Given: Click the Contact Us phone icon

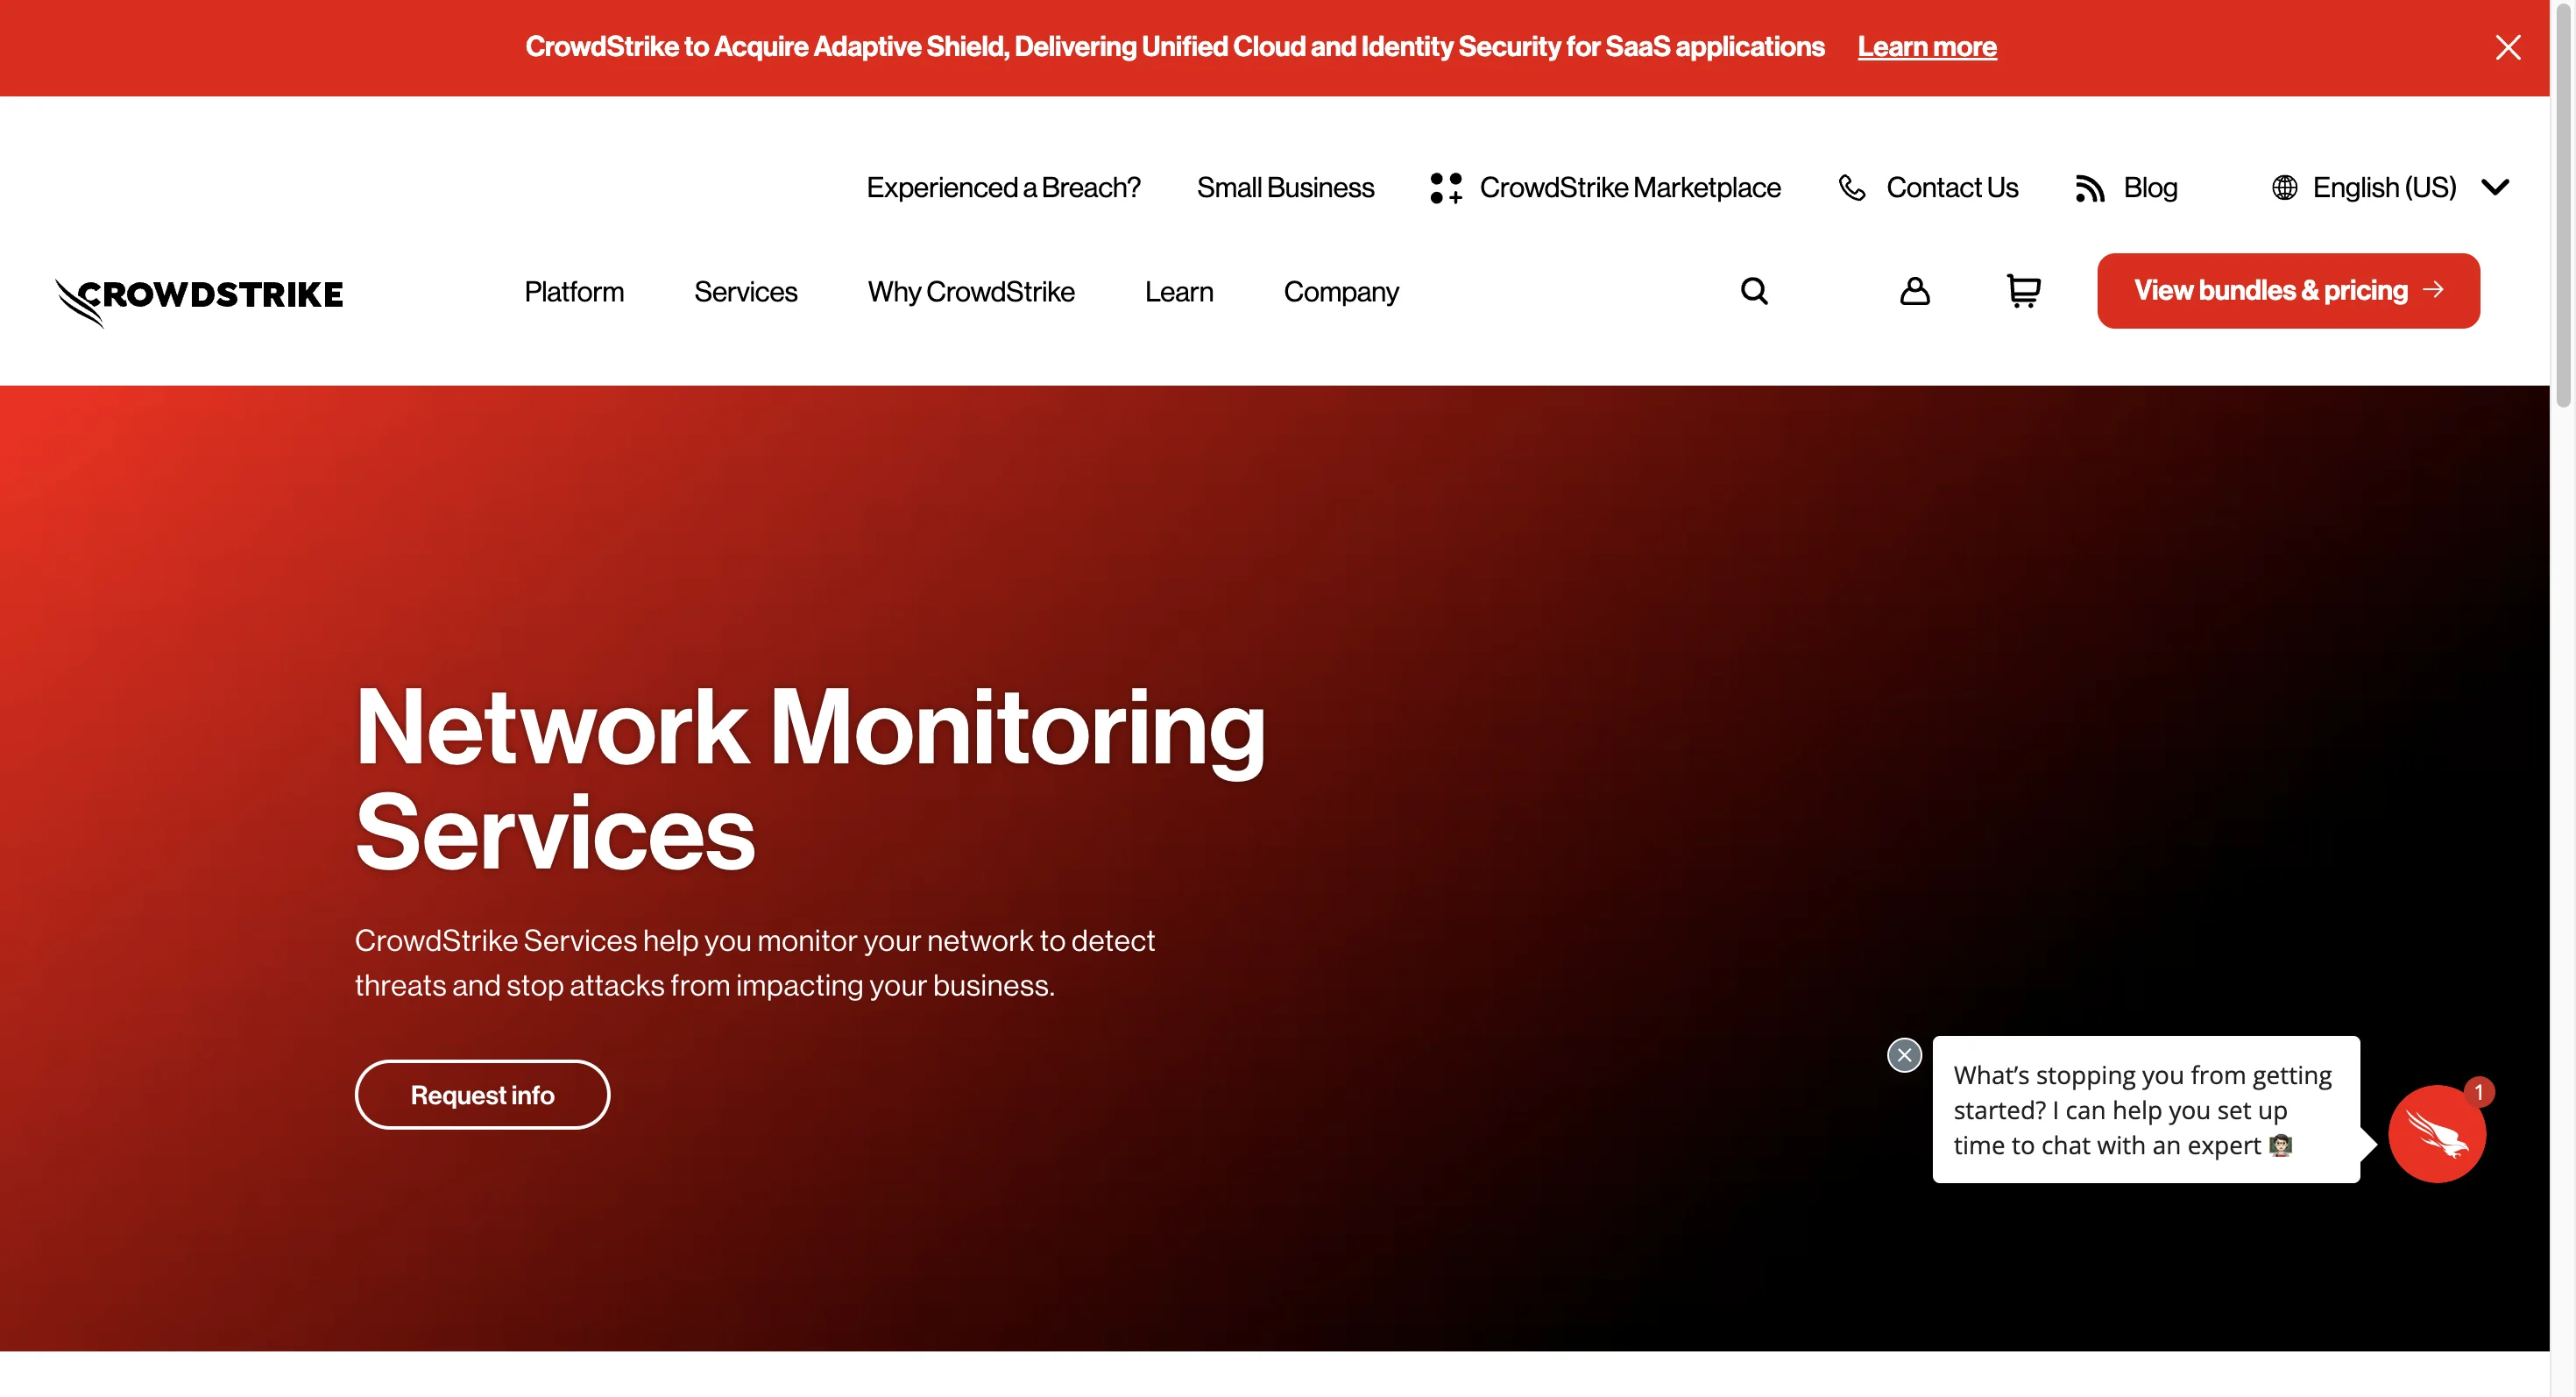Looking at the screenshot, I should click(1852, 187).
